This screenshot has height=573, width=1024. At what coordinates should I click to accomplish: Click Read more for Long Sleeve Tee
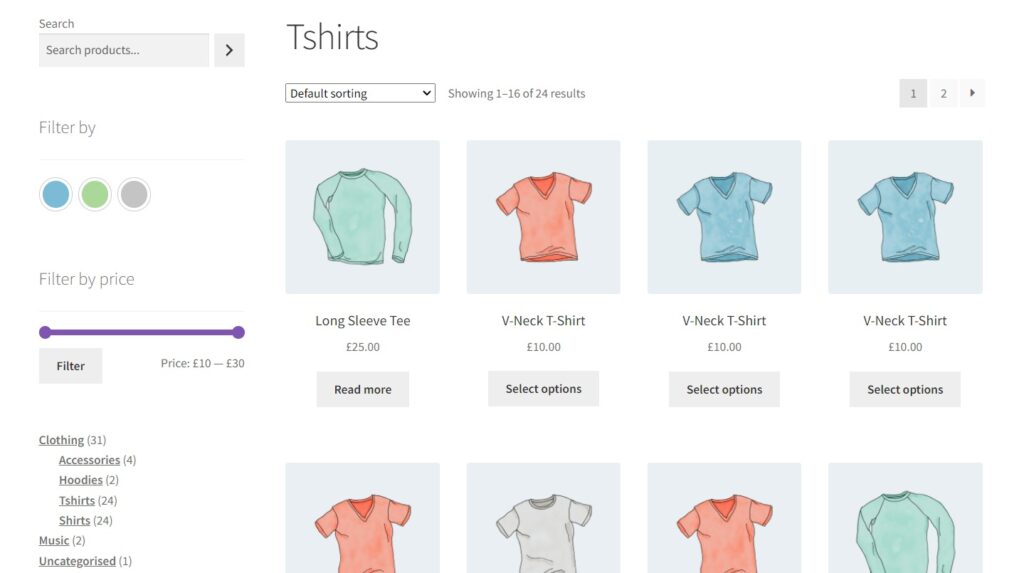tap(363, 390)
